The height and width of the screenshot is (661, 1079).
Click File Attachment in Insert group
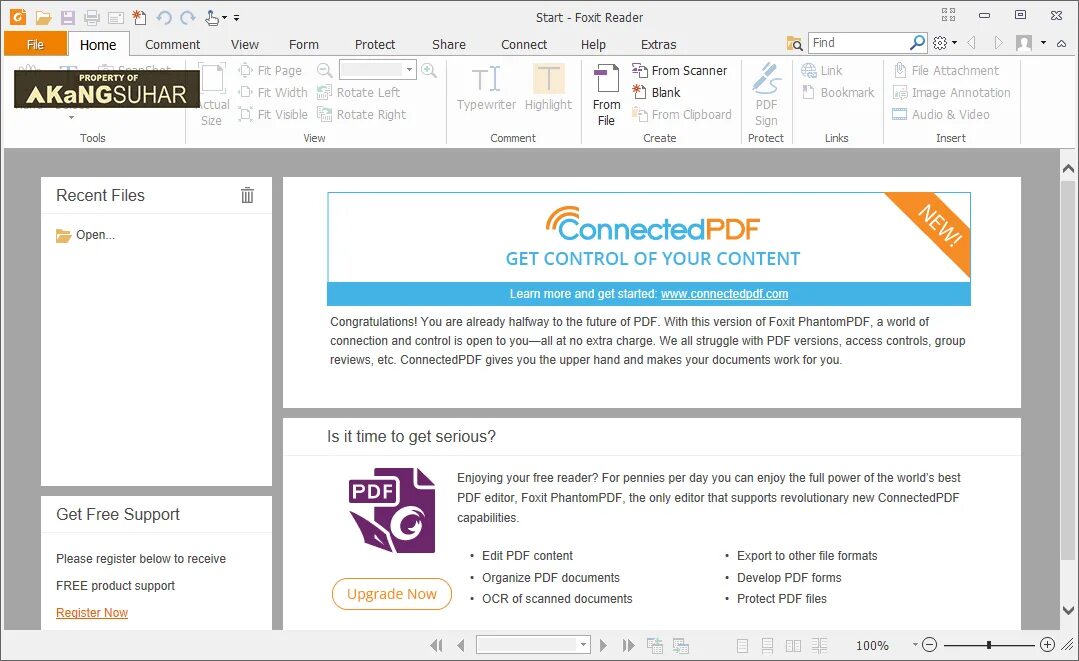tap(946, 70)
